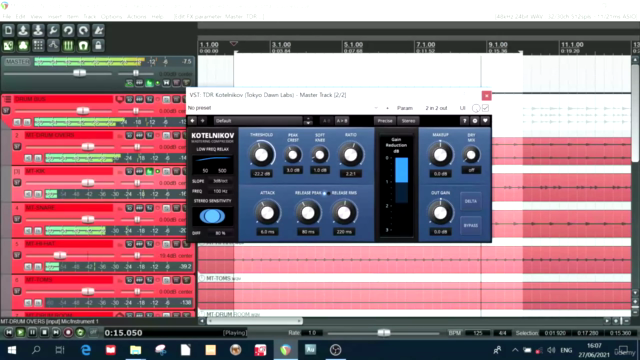Click the preset up/down stepper arrows

(x=308, y=121)
